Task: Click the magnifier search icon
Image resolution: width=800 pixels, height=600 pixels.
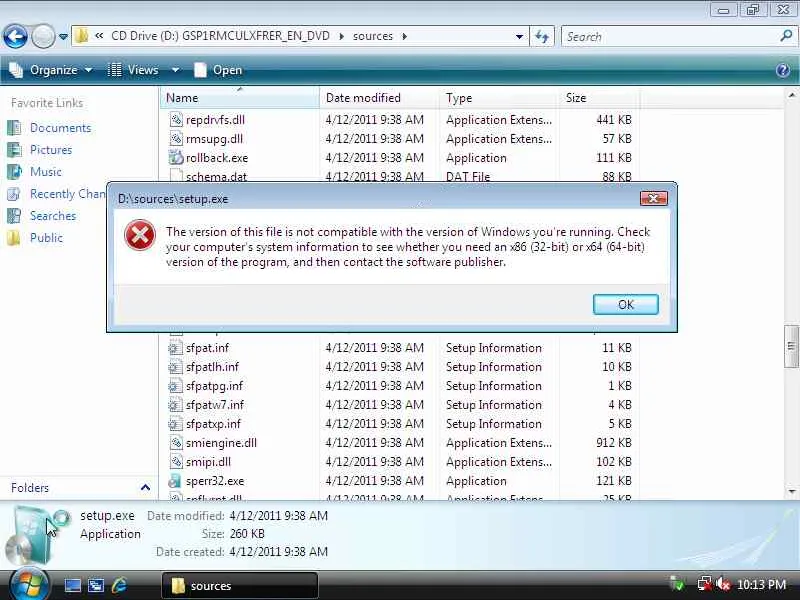Action: (x=786, y=36)
